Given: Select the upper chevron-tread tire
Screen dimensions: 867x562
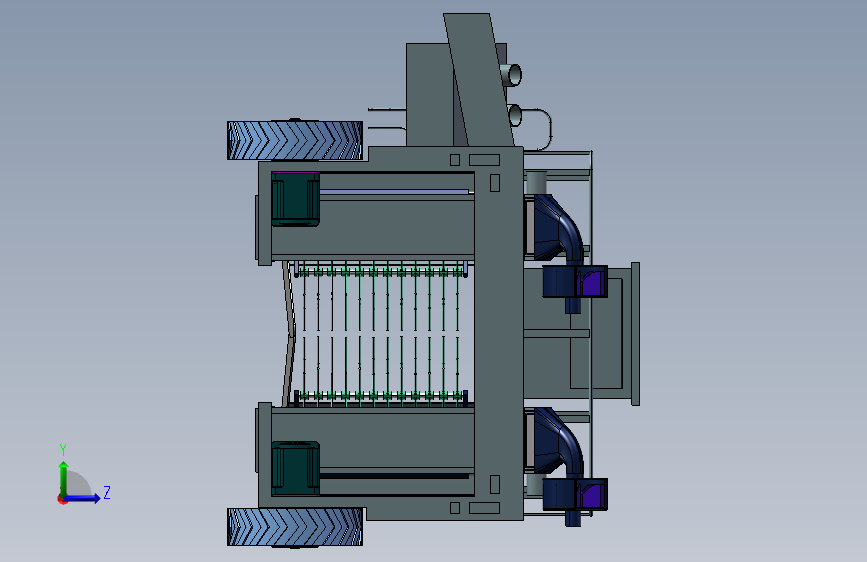Looking at the screenshot, I should pyautogui.click(x=295, y=140).
